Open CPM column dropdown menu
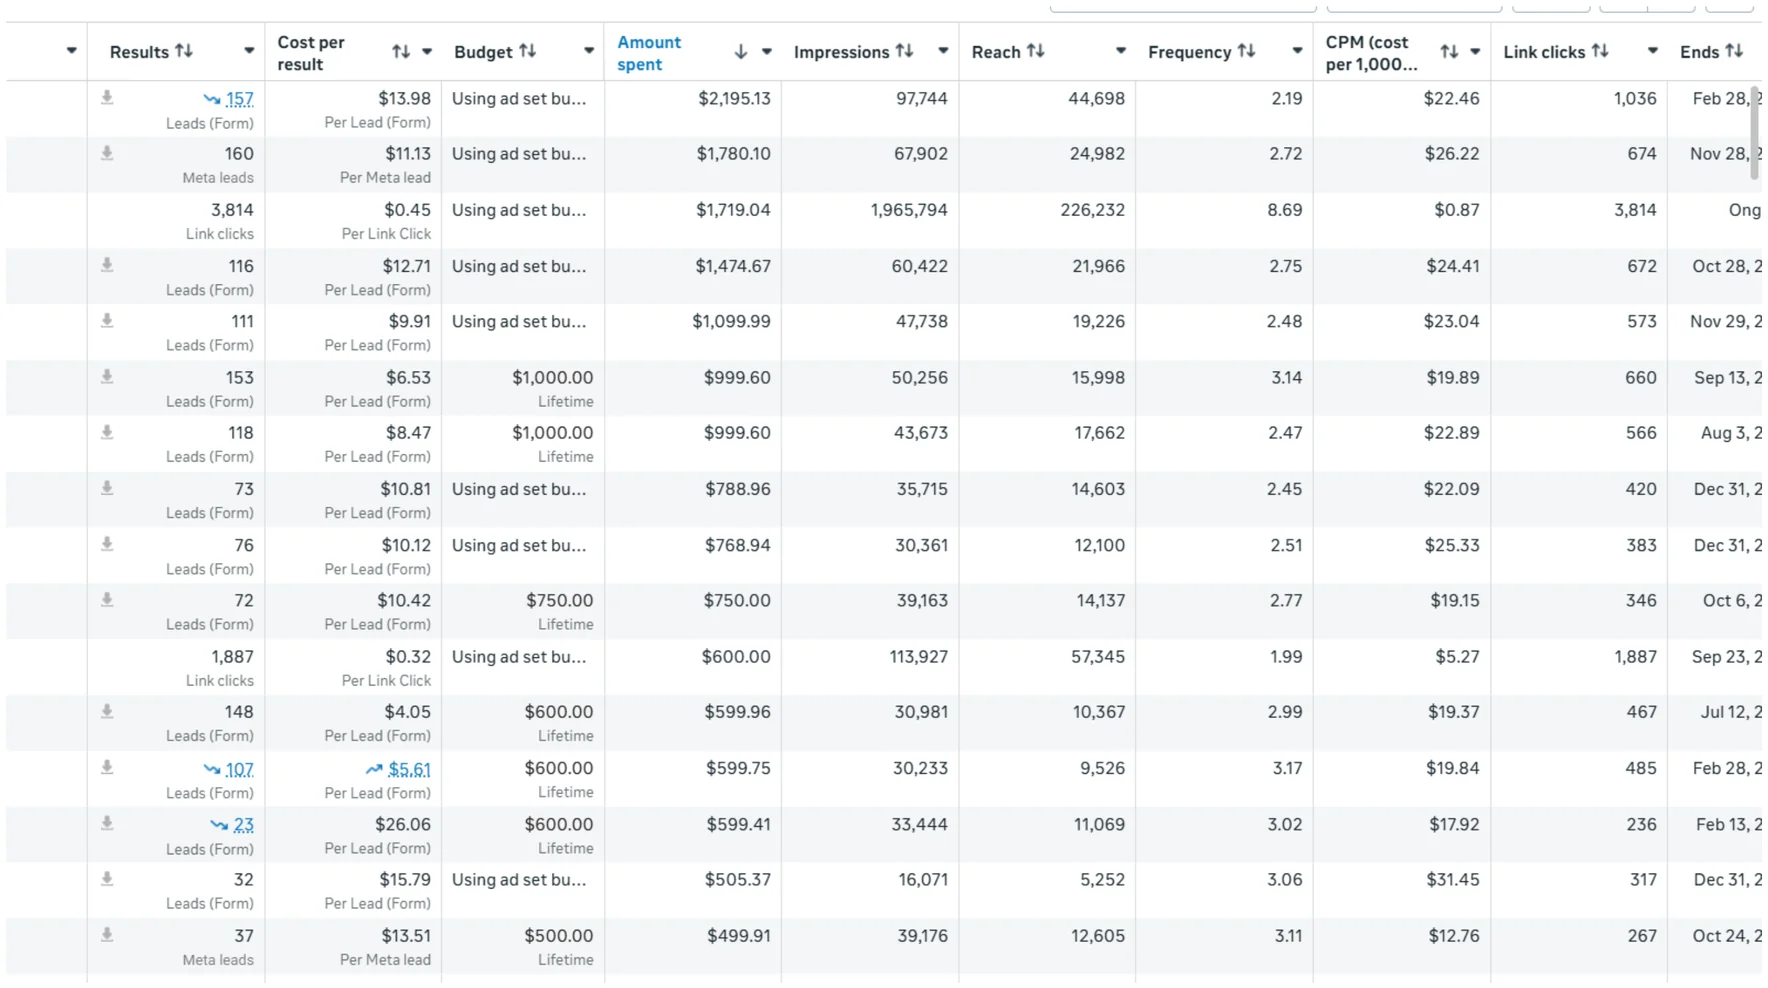Screen dimensions: 1768x988 click(1475, 52)
